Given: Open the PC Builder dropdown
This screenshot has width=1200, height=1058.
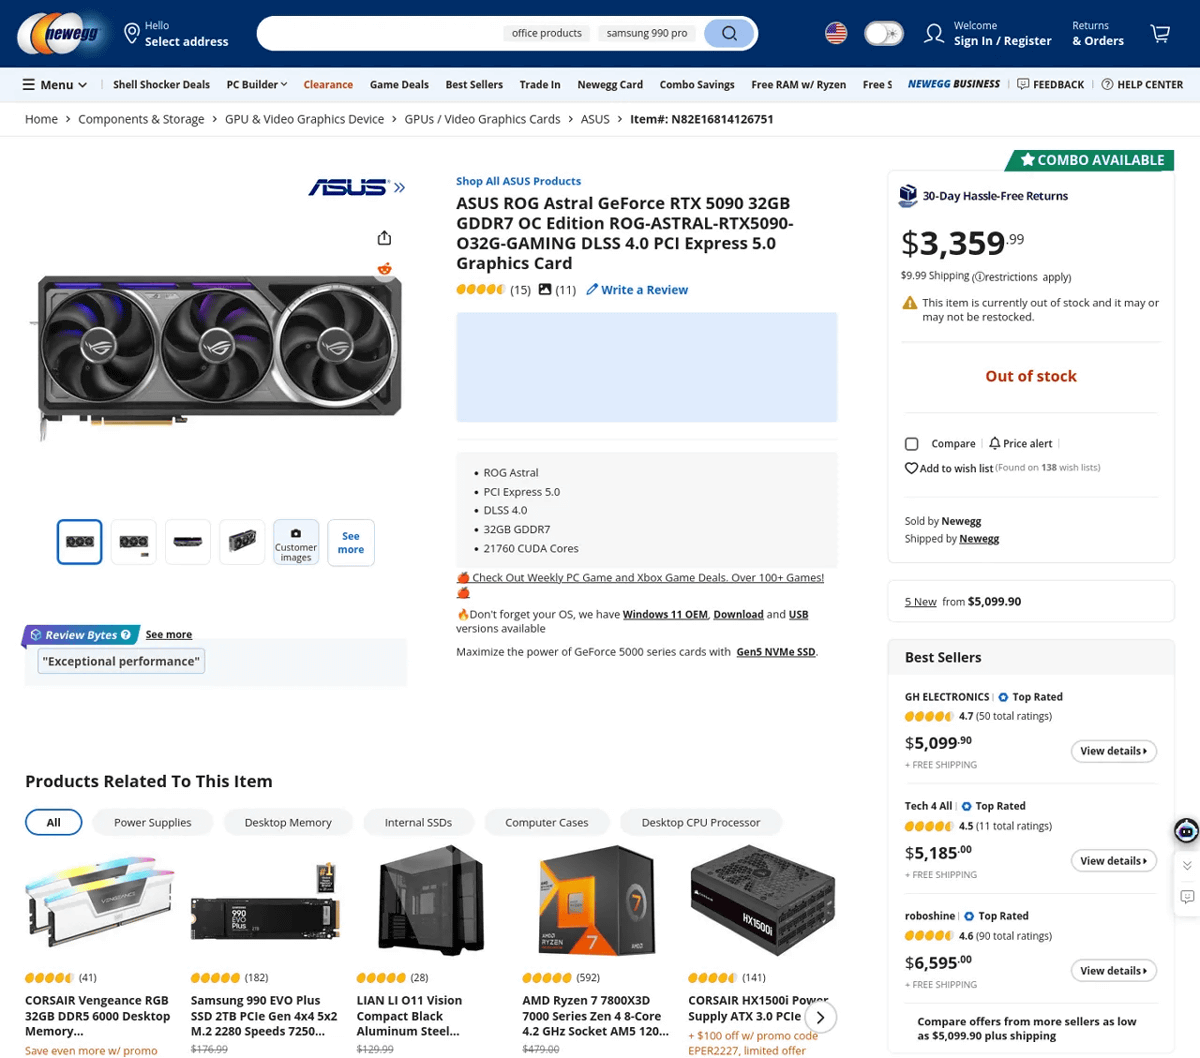Looking at the screenshot, I should tap(257, 84).
